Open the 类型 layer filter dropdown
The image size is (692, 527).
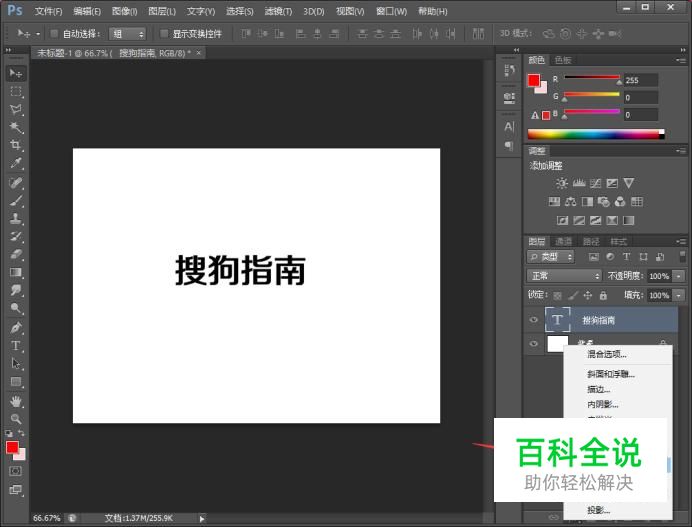pyautogui.click(x=550, y=257)
